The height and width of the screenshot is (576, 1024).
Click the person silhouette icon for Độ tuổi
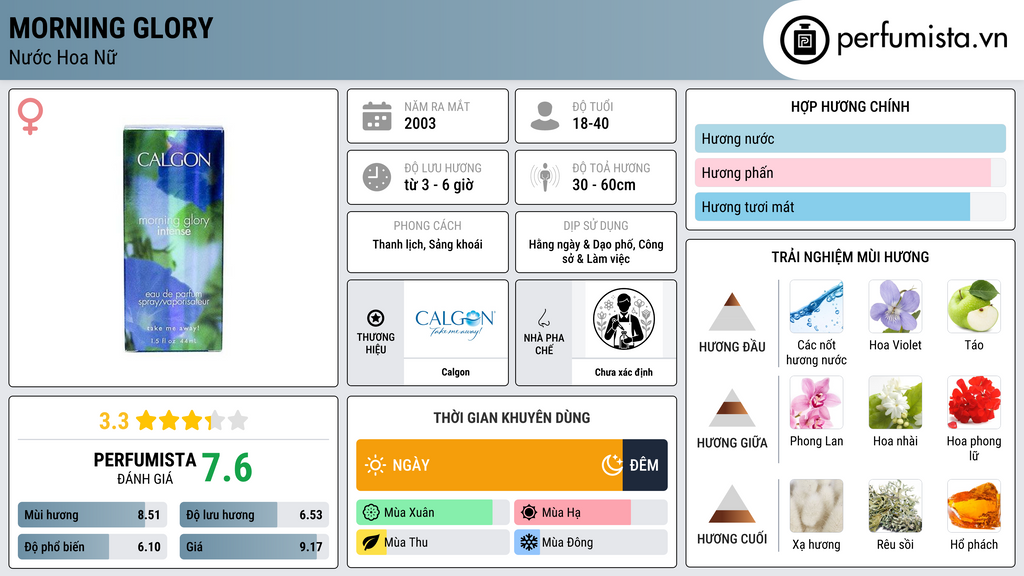545,116
